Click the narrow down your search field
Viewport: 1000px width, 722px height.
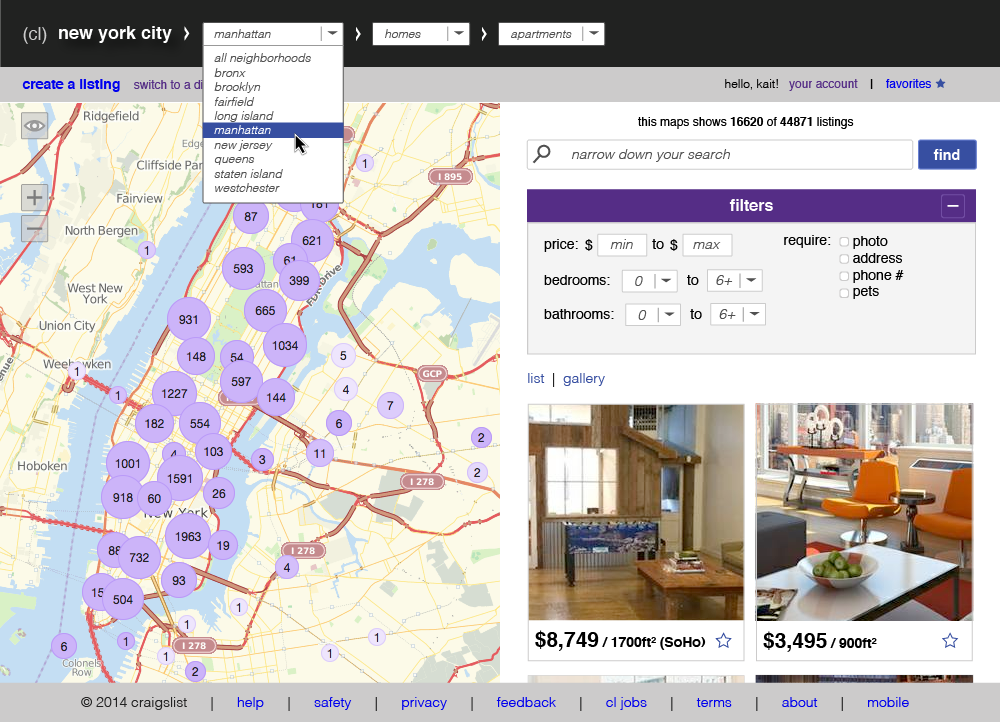click(720, 154)
